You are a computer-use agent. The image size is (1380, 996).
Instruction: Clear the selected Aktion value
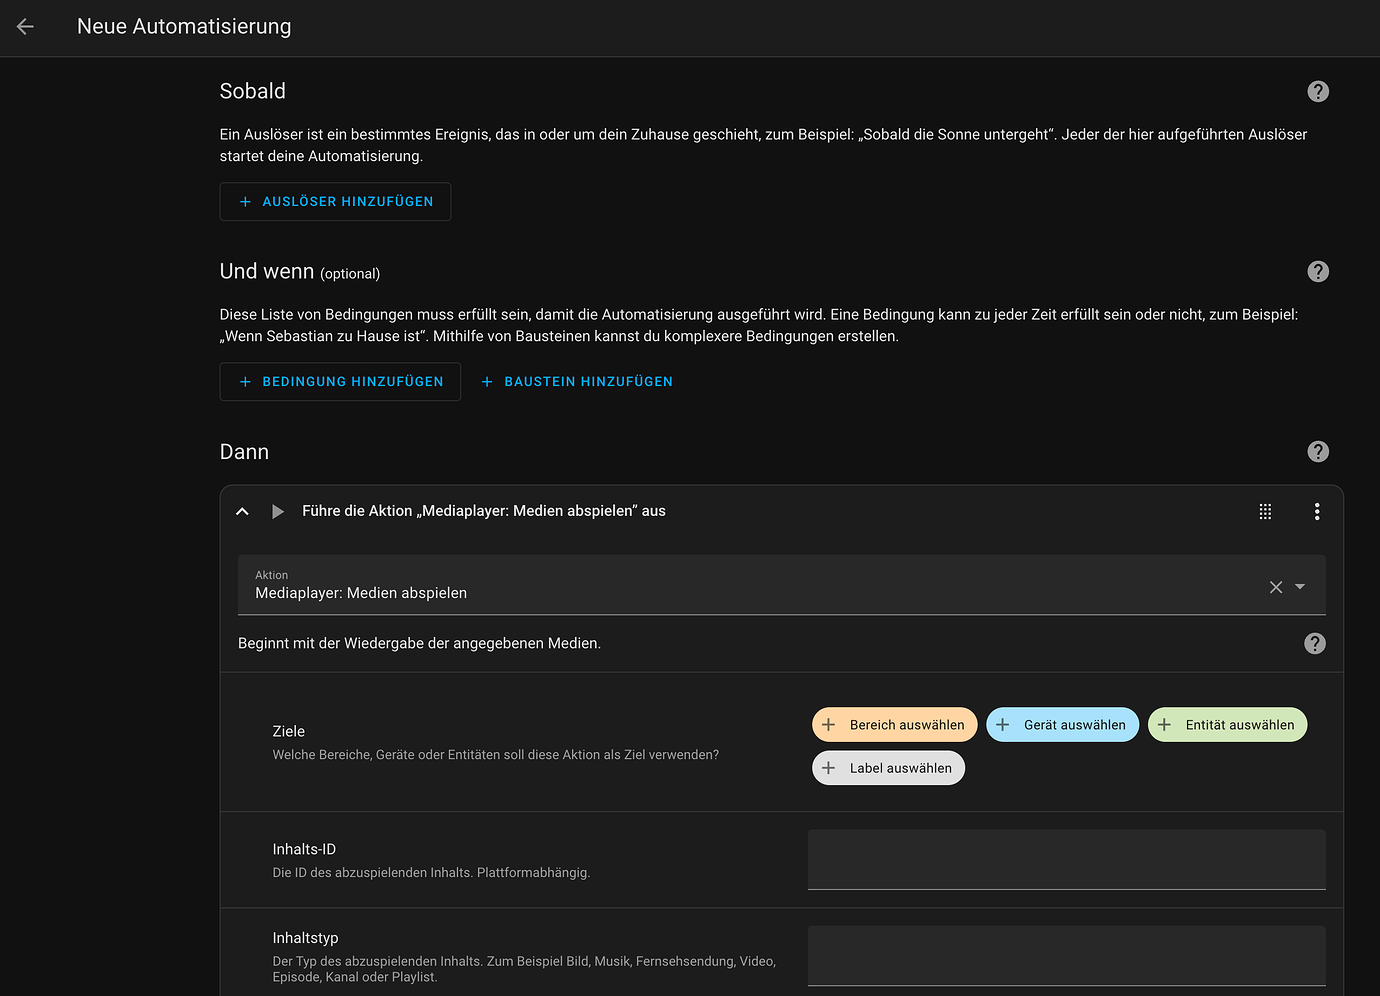[x=1276, y=587]
